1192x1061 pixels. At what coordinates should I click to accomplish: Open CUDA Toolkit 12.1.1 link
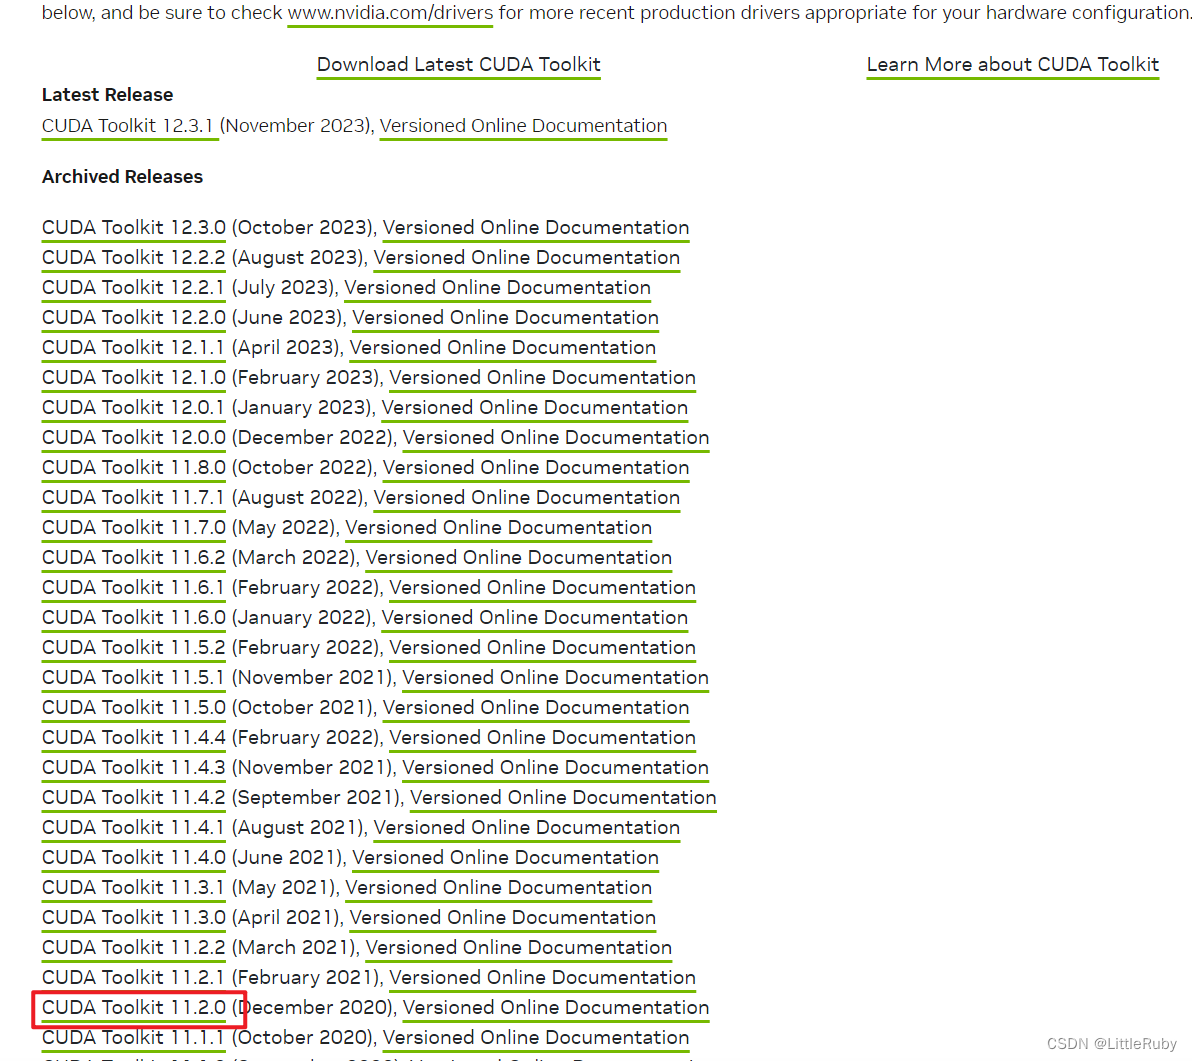click(x=133, y=347)
